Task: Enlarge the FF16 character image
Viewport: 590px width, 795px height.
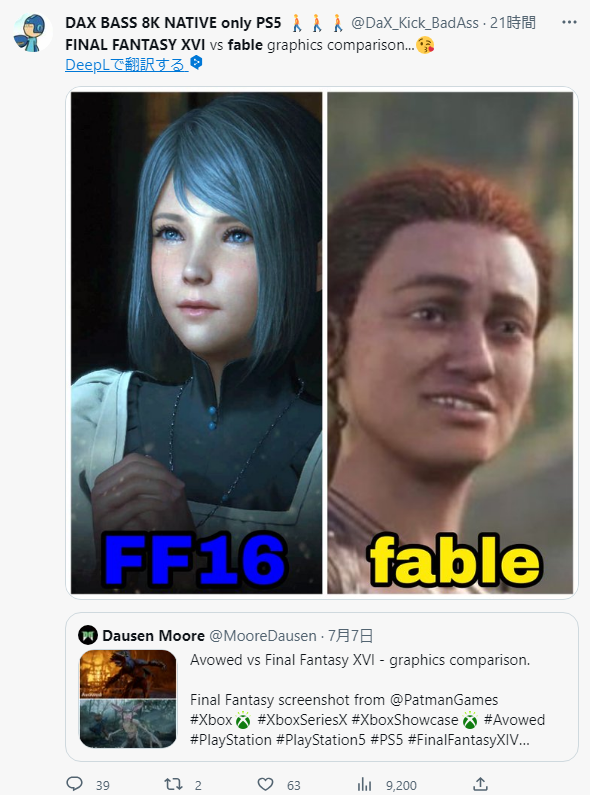Action: [x=197, y=343]
